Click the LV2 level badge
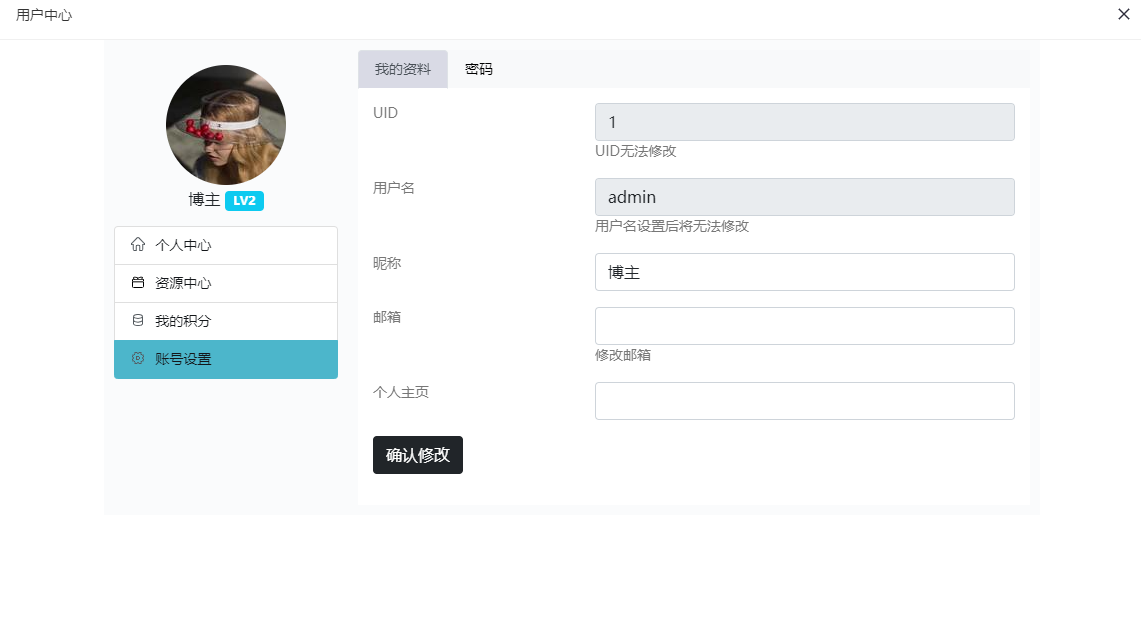Screen dimensions: 1141x628 coord(244,201)
